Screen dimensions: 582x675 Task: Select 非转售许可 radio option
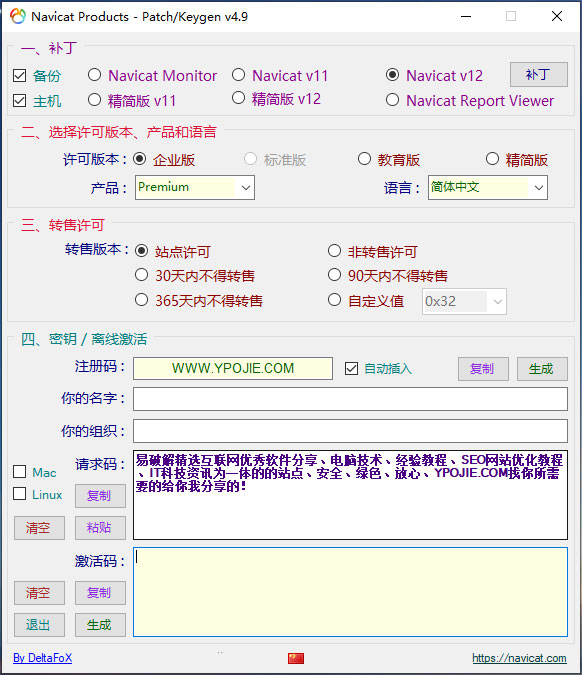334,251
